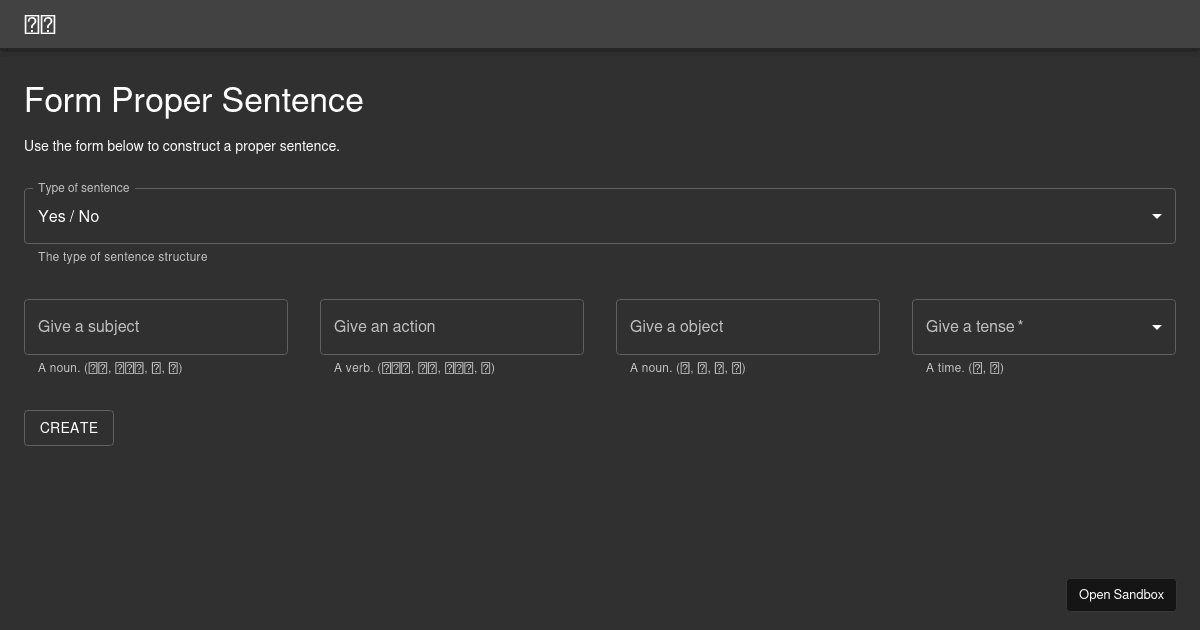Click the Form Proper Sentence heading
Screen dimensions: 1200x630
(194, 100)
